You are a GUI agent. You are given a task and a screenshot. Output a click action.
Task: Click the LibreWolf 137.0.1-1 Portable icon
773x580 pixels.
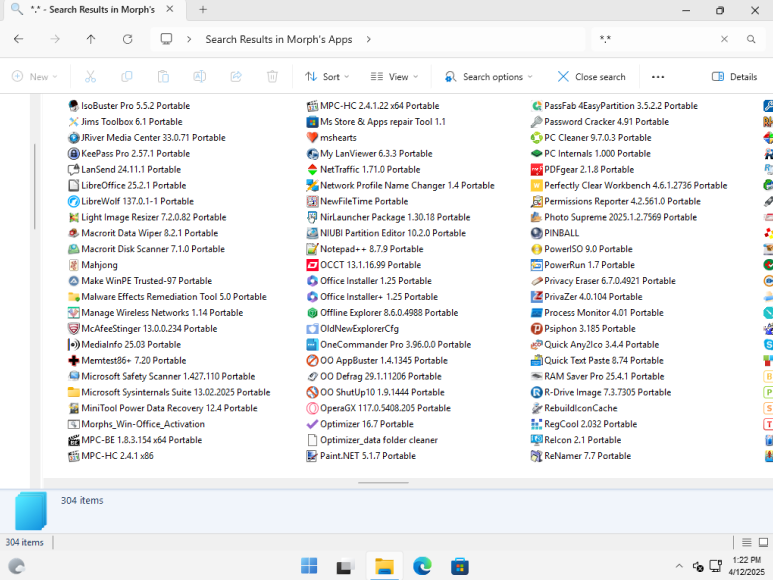coord(73,201)
